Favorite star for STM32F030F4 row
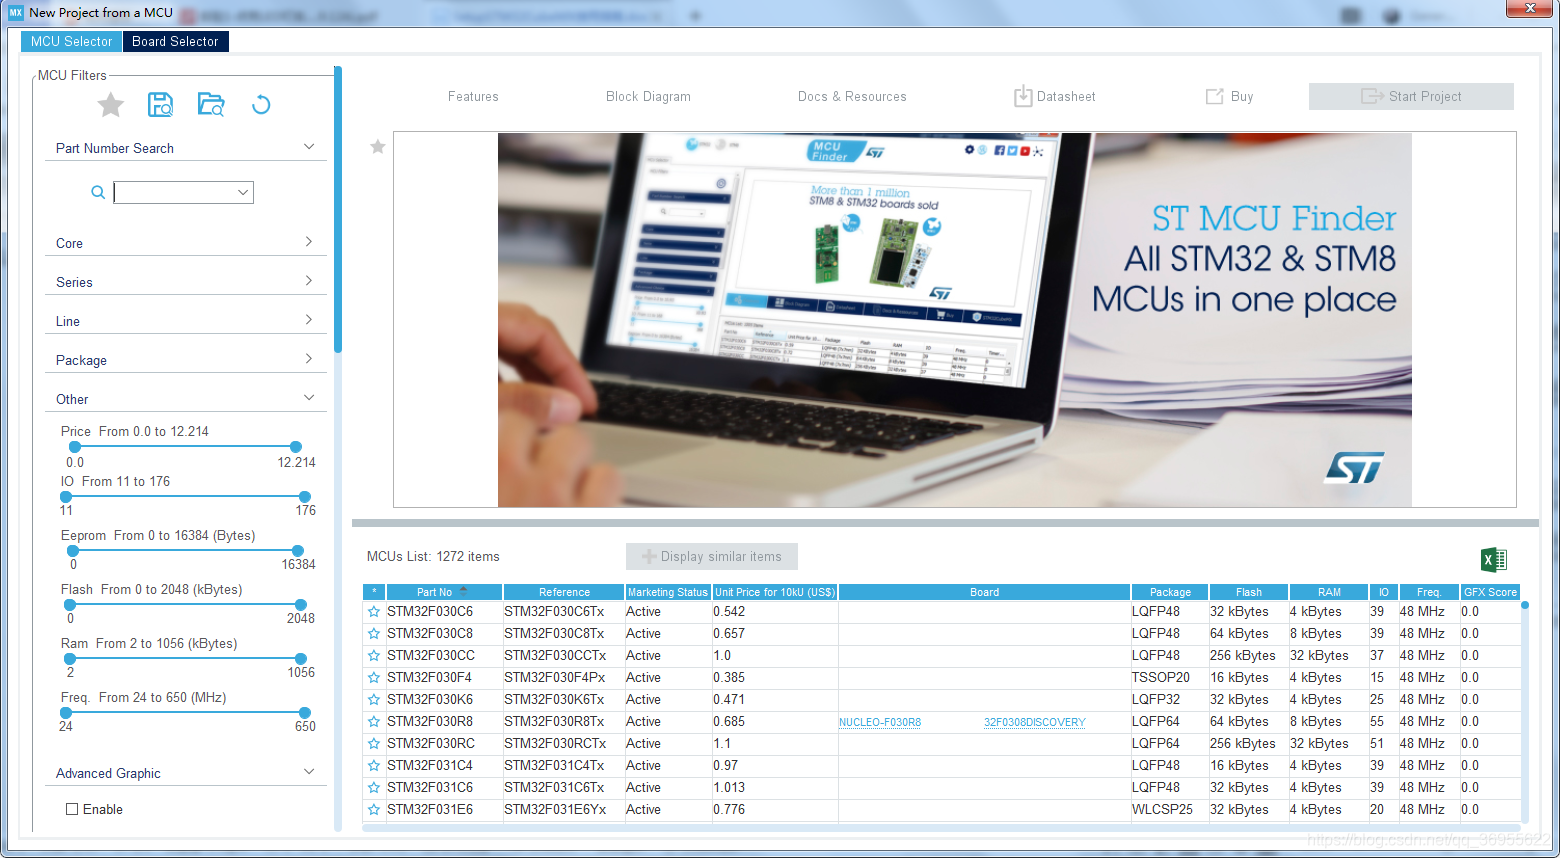Viewport: 1560px width, 858px height. (x=374, y=678)
